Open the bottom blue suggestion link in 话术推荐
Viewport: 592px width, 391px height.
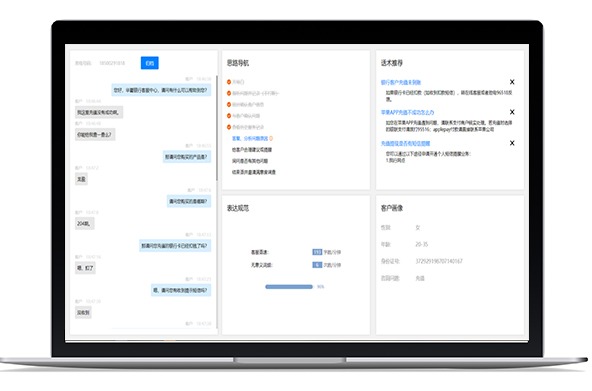[x=405, y=143]
